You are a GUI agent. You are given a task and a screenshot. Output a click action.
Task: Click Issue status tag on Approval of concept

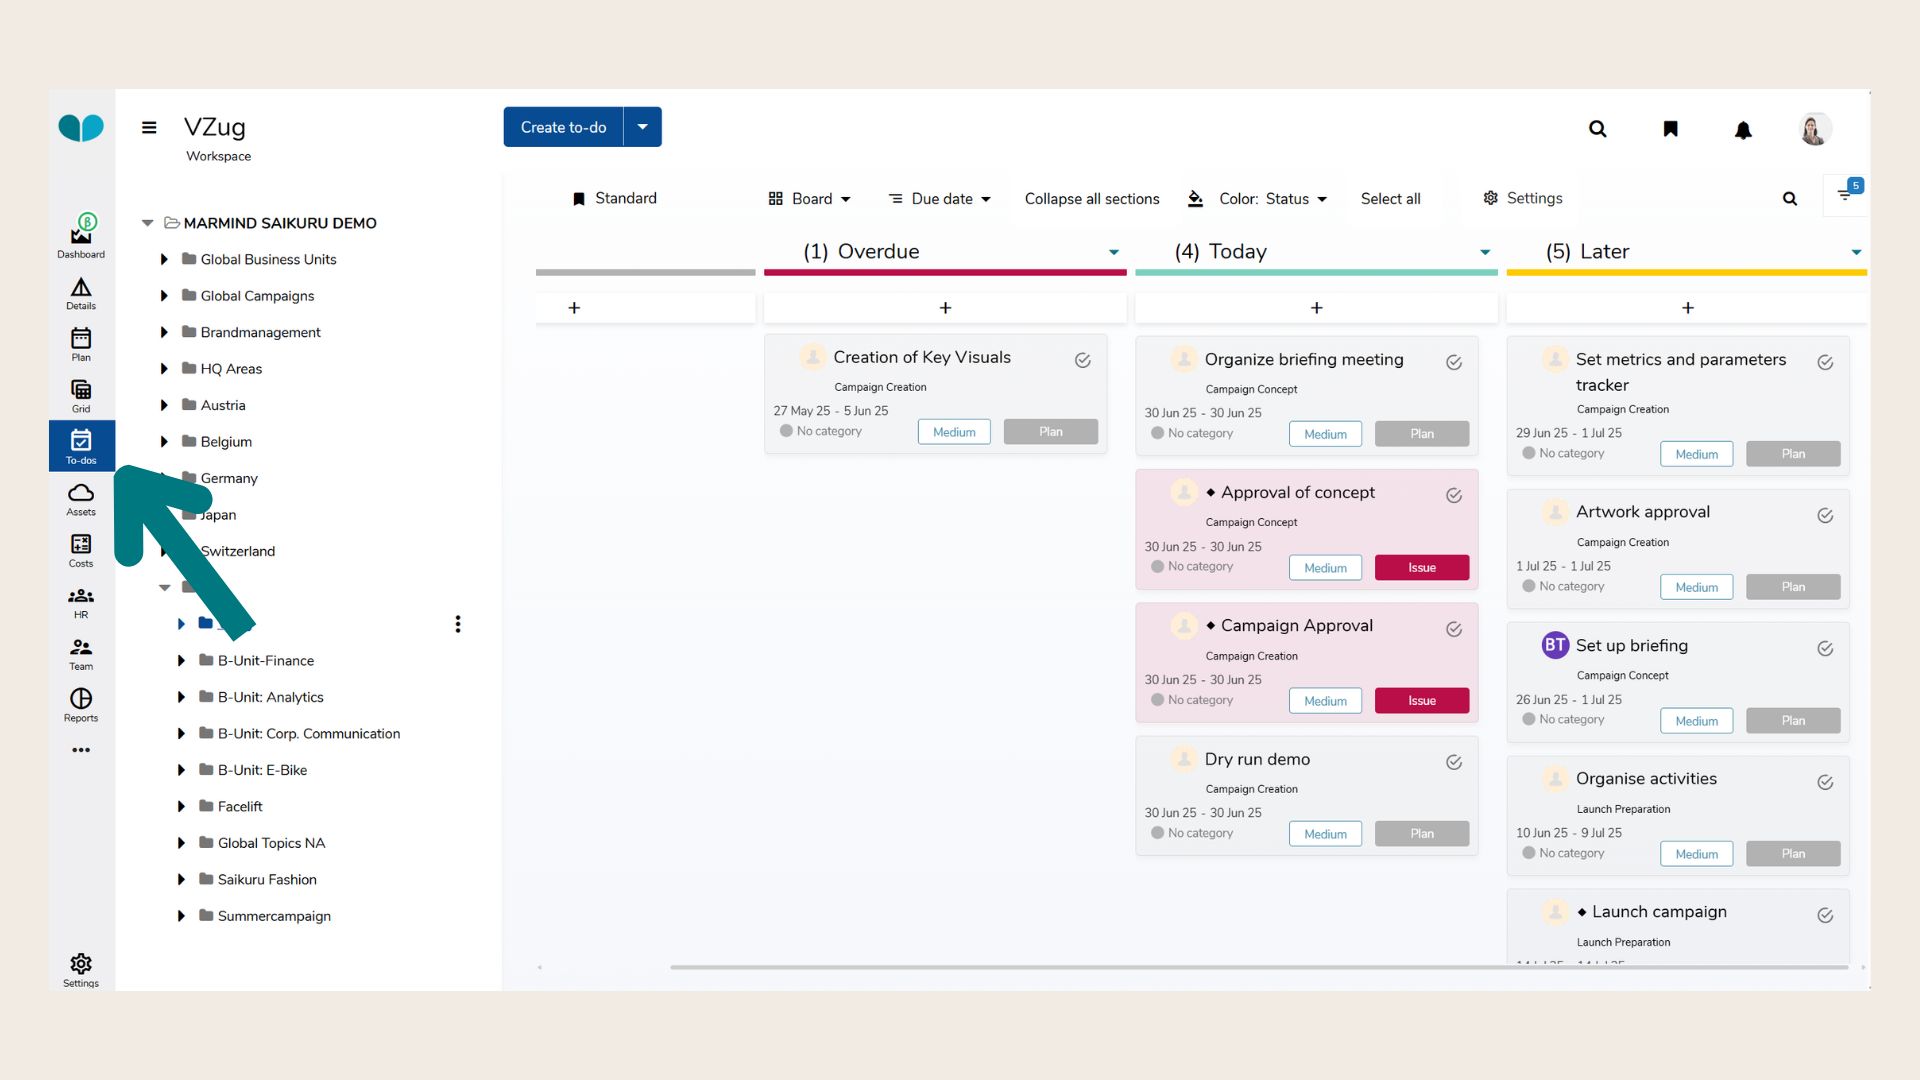click(x=1421, y=568)
